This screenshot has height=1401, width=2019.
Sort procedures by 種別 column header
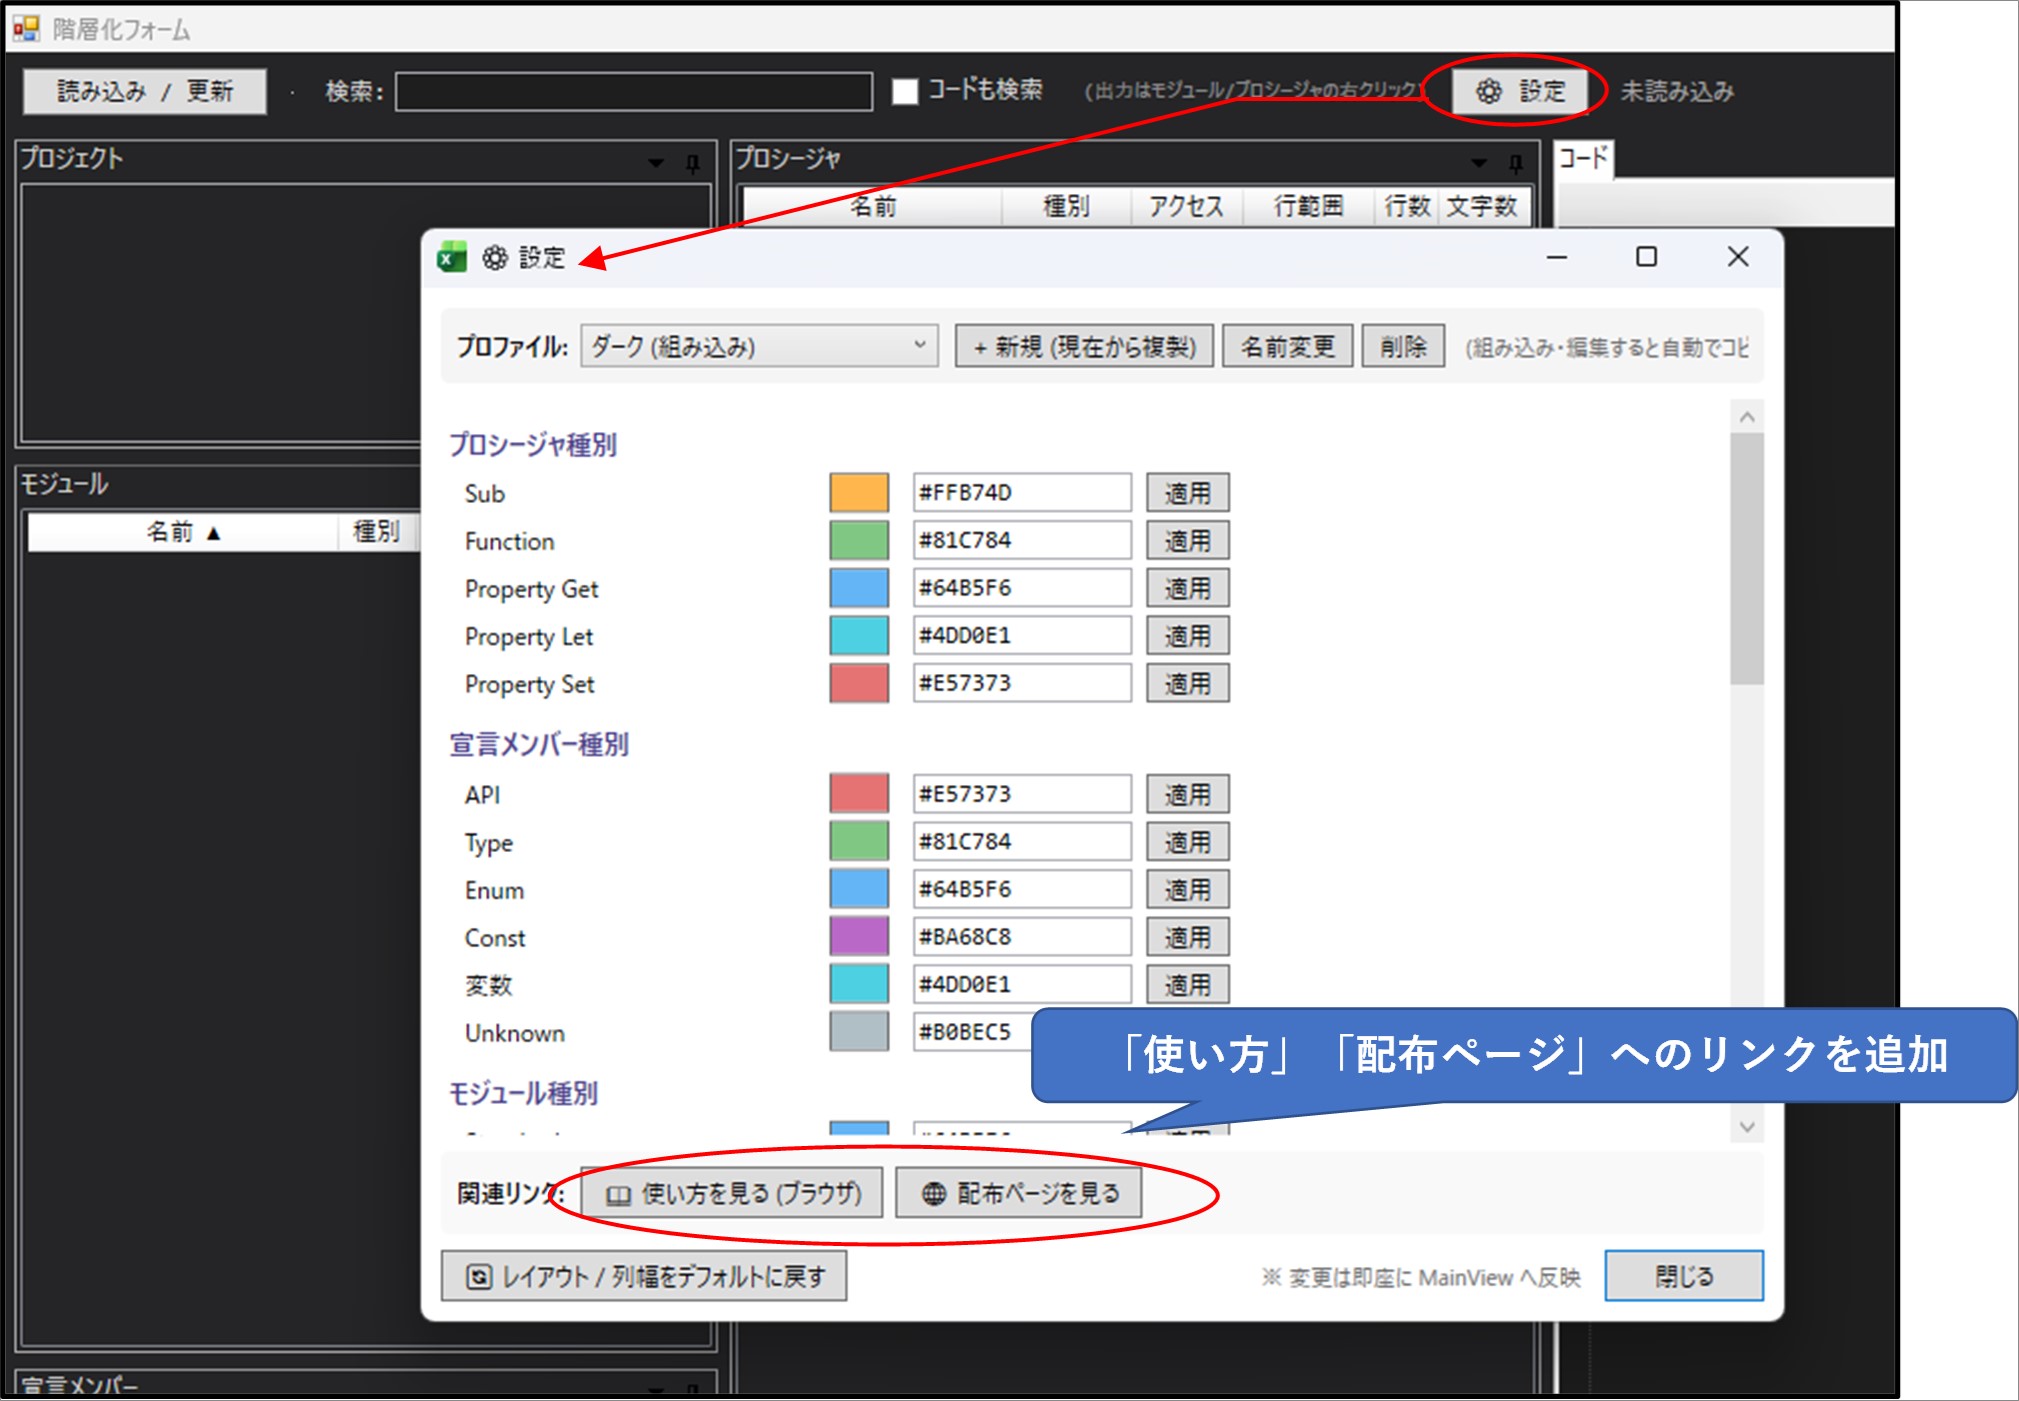(1066, 206)
